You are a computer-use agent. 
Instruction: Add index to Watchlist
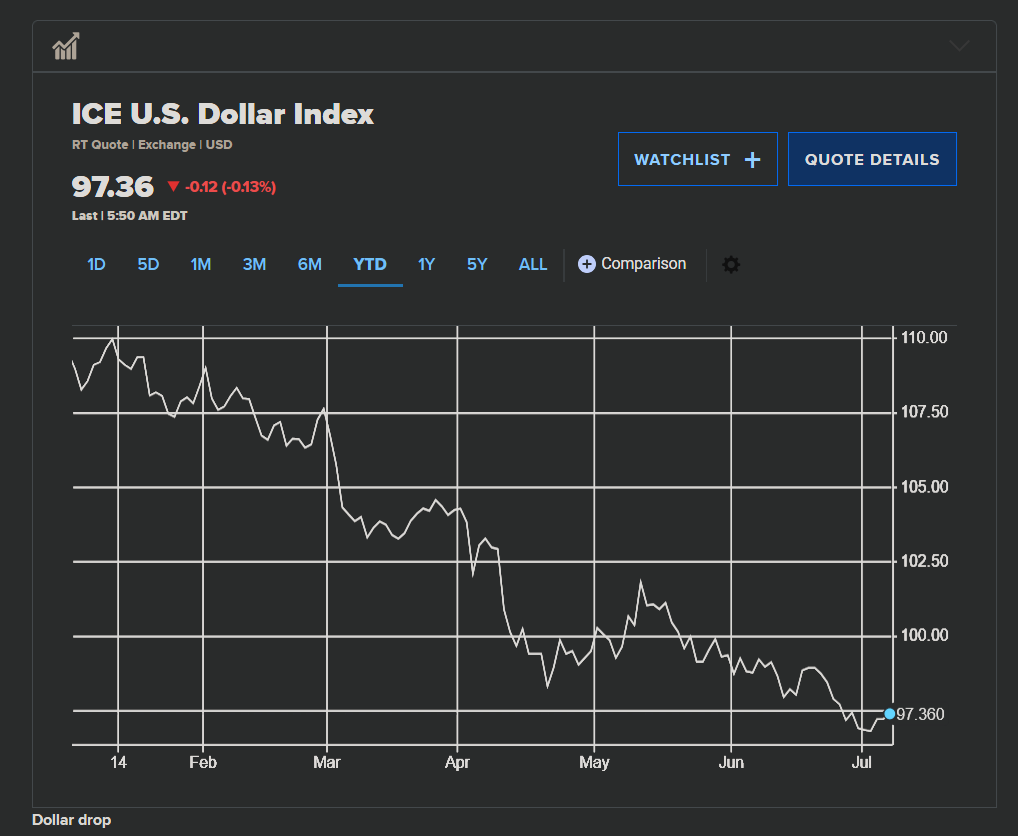(x=697, y=159)
